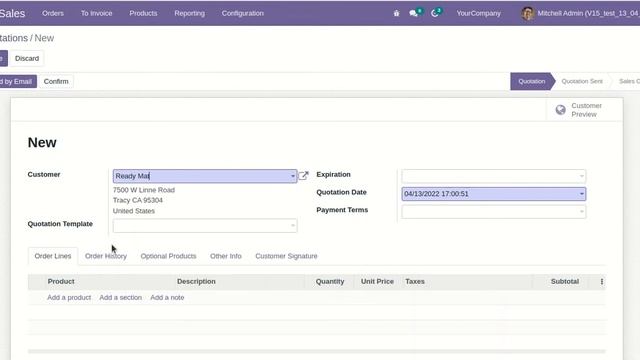Click the Taxes column header
This screenshot has height=360, width=640.
[415, 282]
